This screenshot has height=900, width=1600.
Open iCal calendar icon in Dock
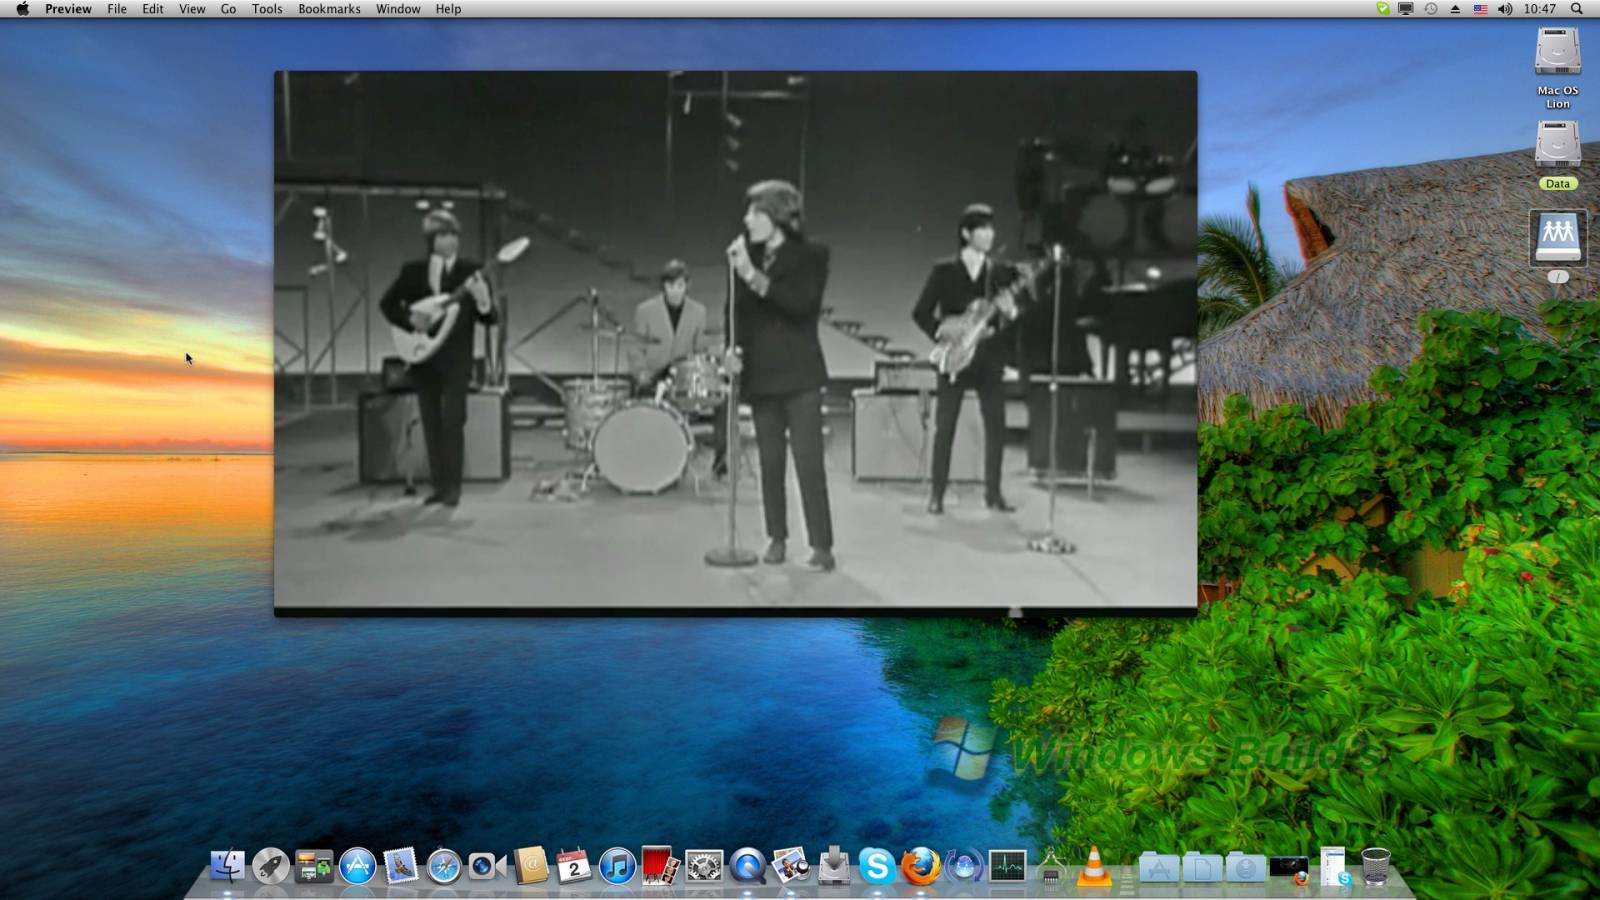[574, 865]
